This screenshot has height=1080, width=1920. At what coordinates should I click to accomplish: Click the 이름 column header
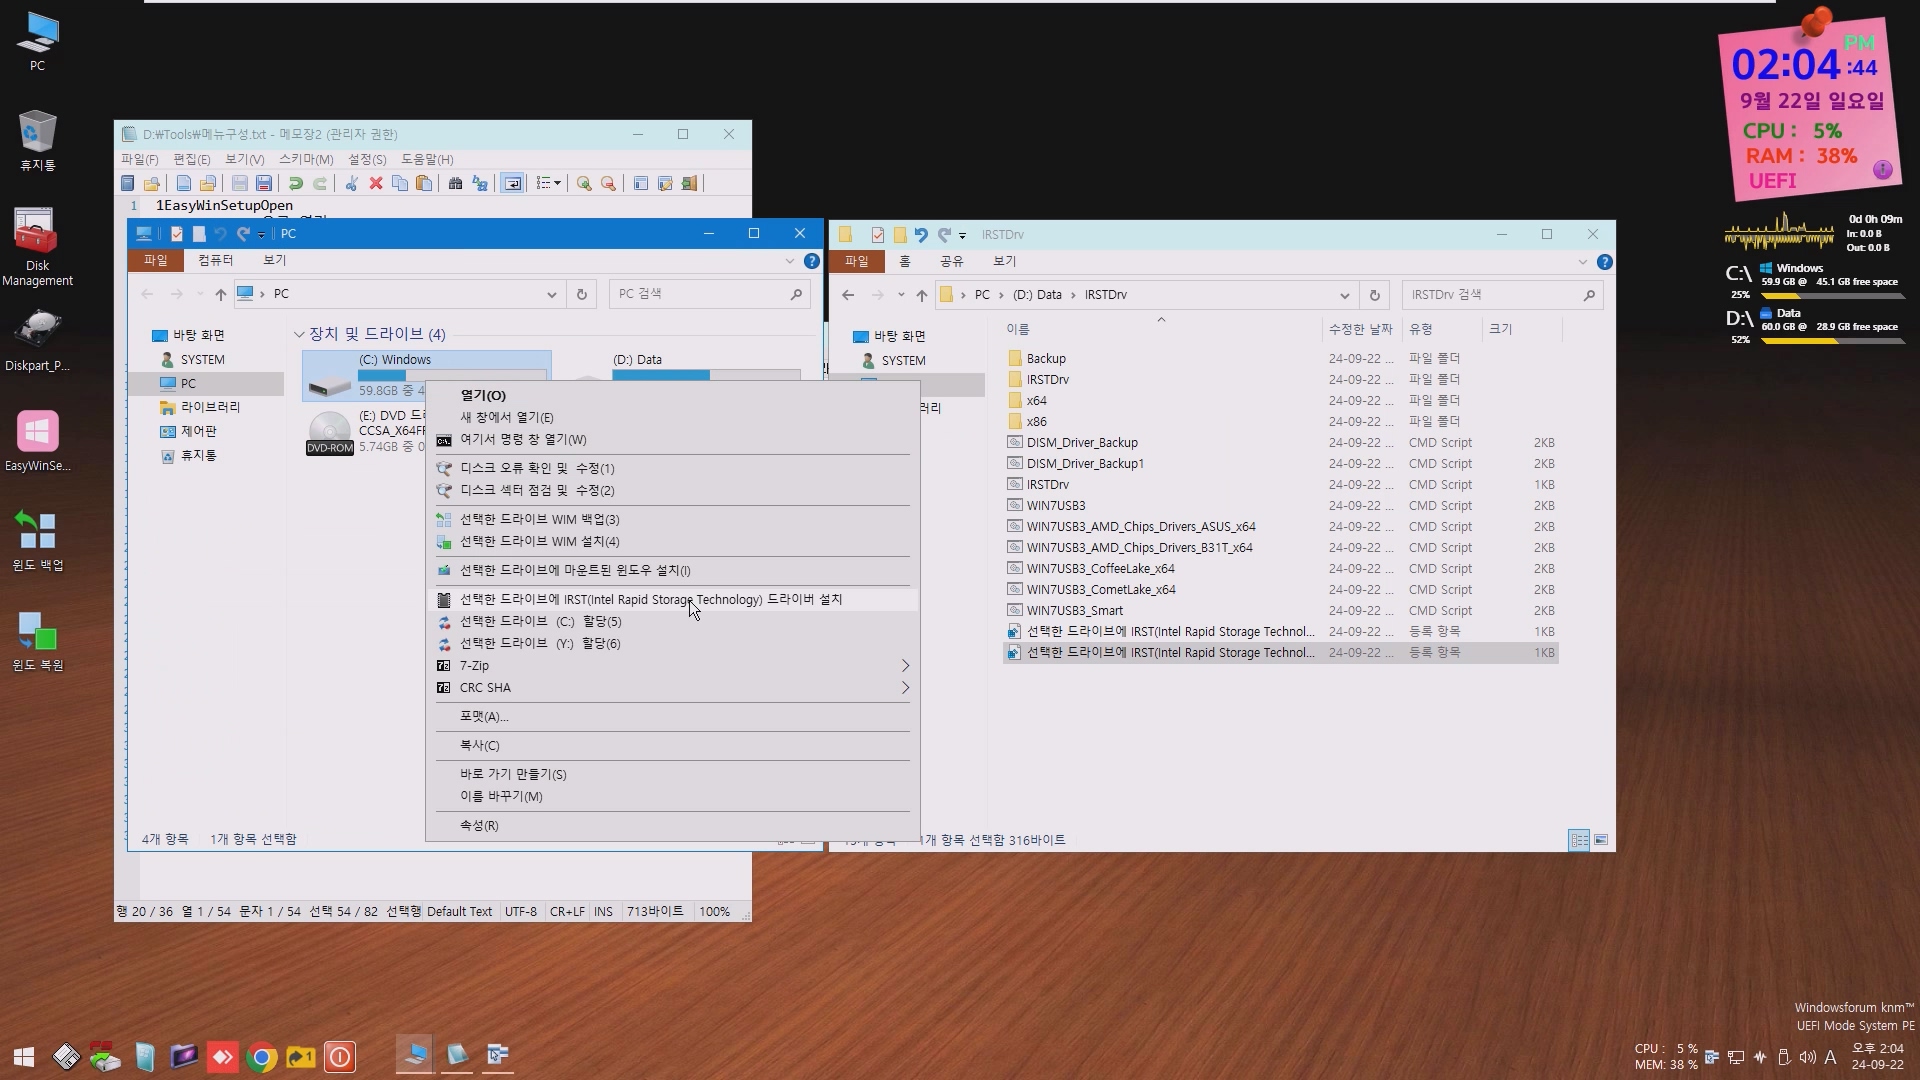(x=1162, y=329)
